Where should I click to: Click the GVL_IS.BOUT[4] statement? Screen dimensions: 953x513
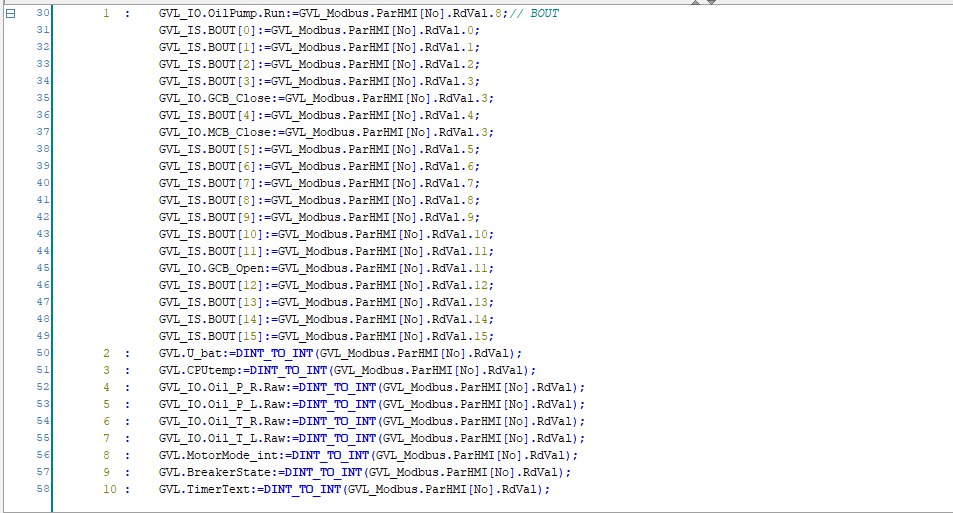[x=319, y=115]
